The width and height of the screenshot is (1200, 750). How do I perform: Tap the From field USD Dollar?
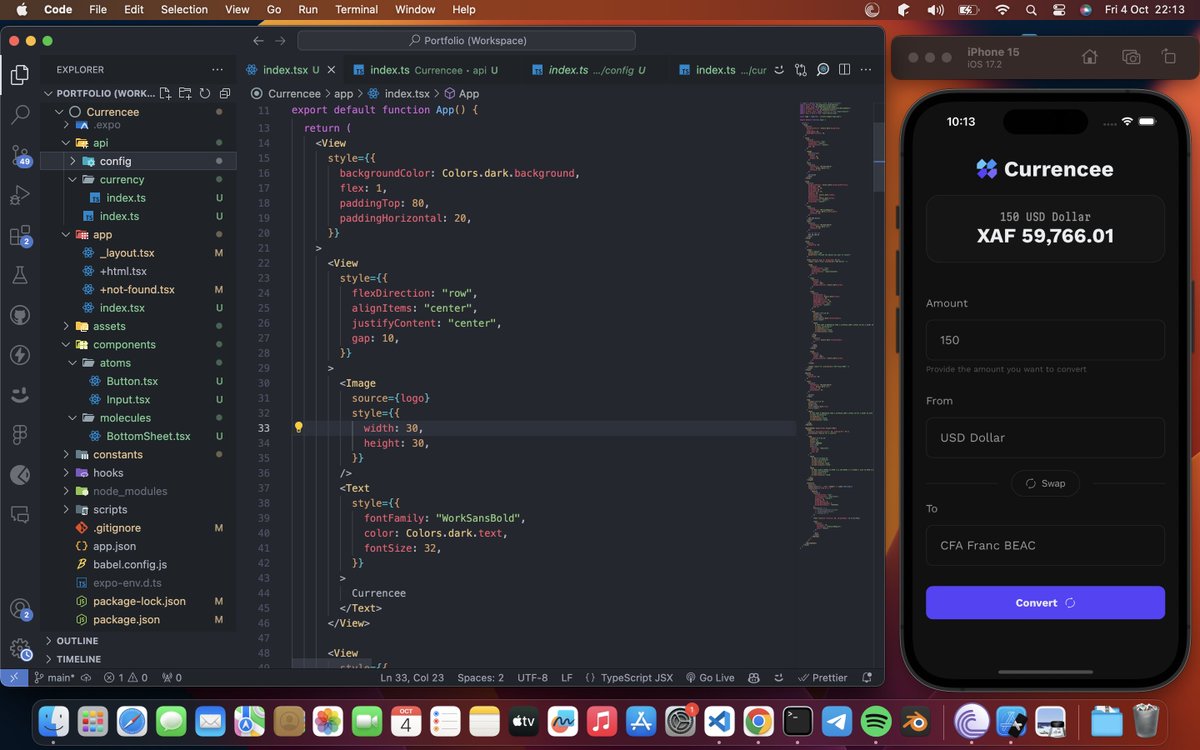coord(1045,437)
